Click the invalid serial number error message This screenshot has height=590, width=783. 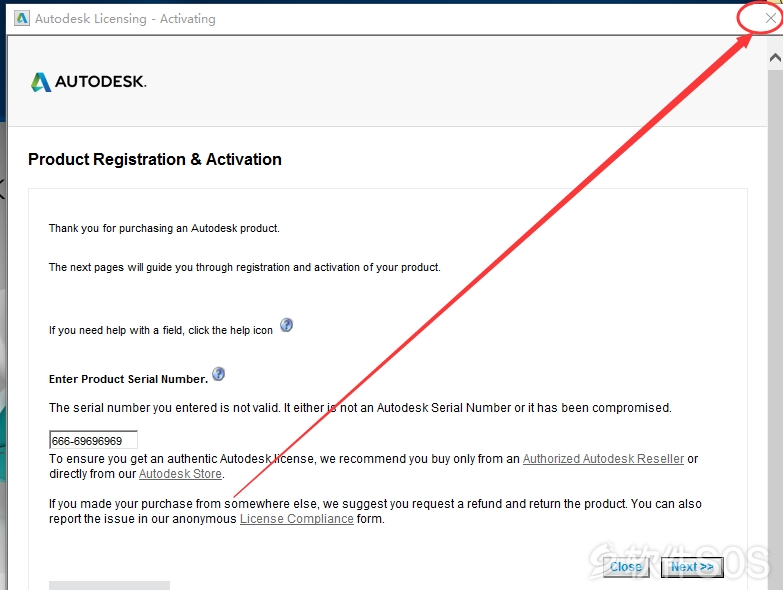coord(360,408)
